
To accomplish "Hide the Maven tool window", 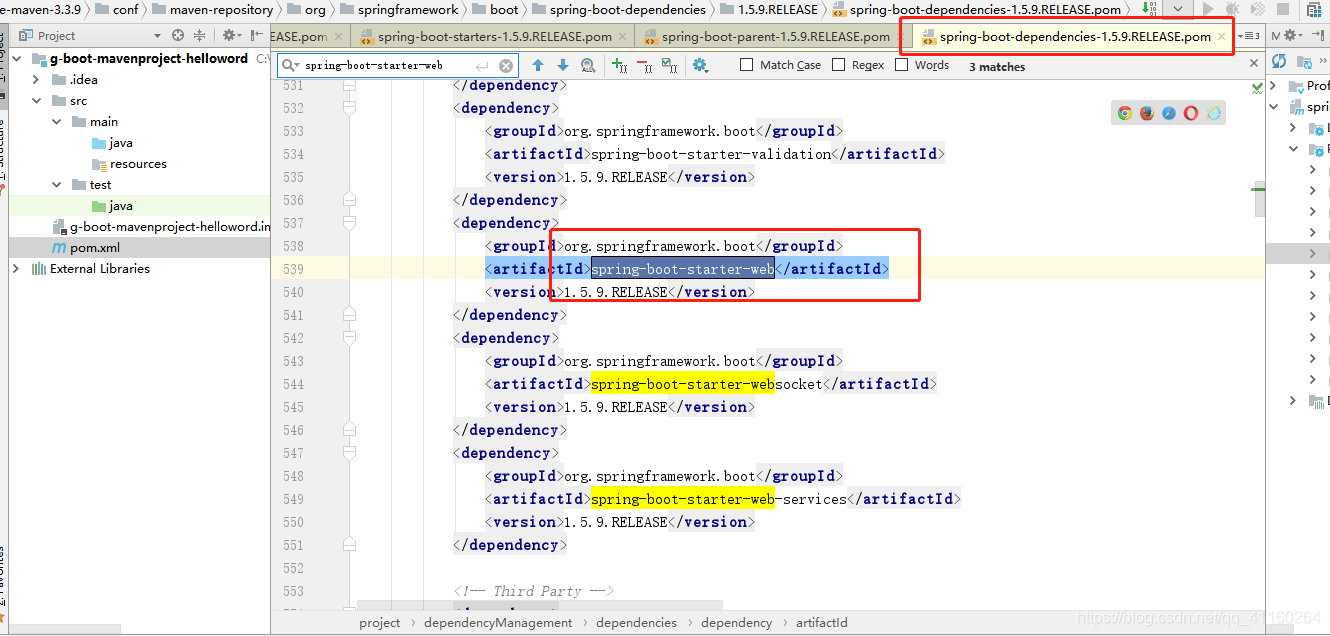I will (x=1318, y=35).
